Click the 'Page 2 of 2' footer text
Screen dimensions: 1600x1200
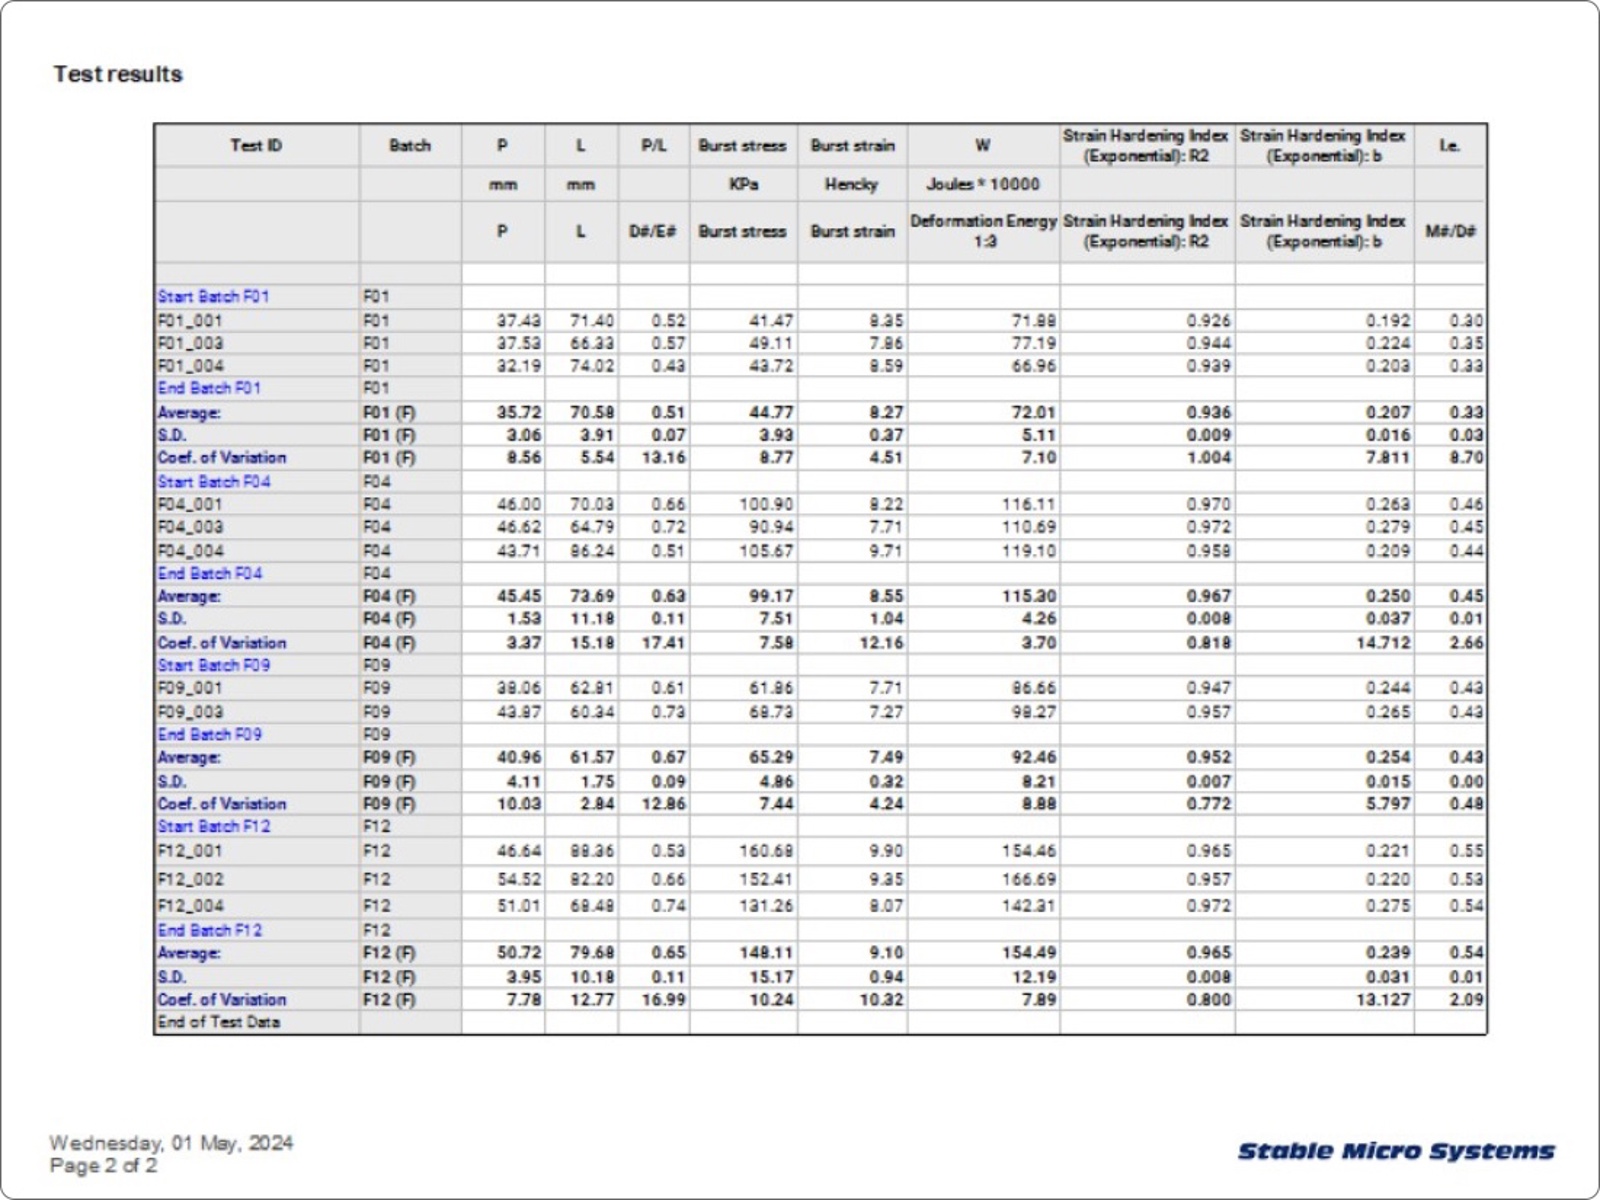pos(104,1166)
